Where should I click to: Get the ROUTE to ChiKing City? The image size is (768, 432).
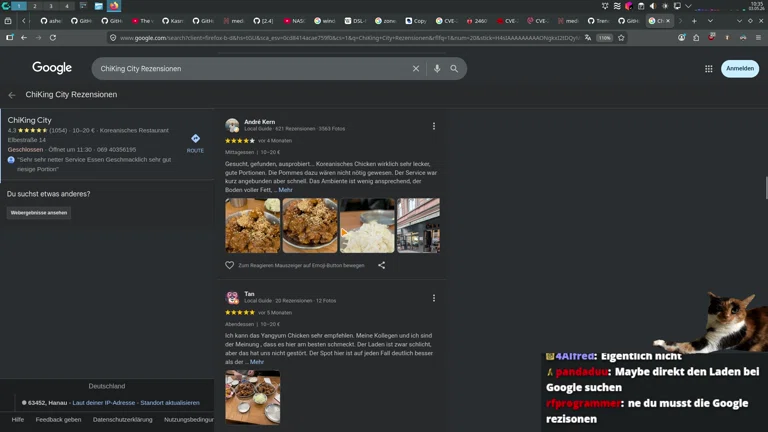click(195, 144)
